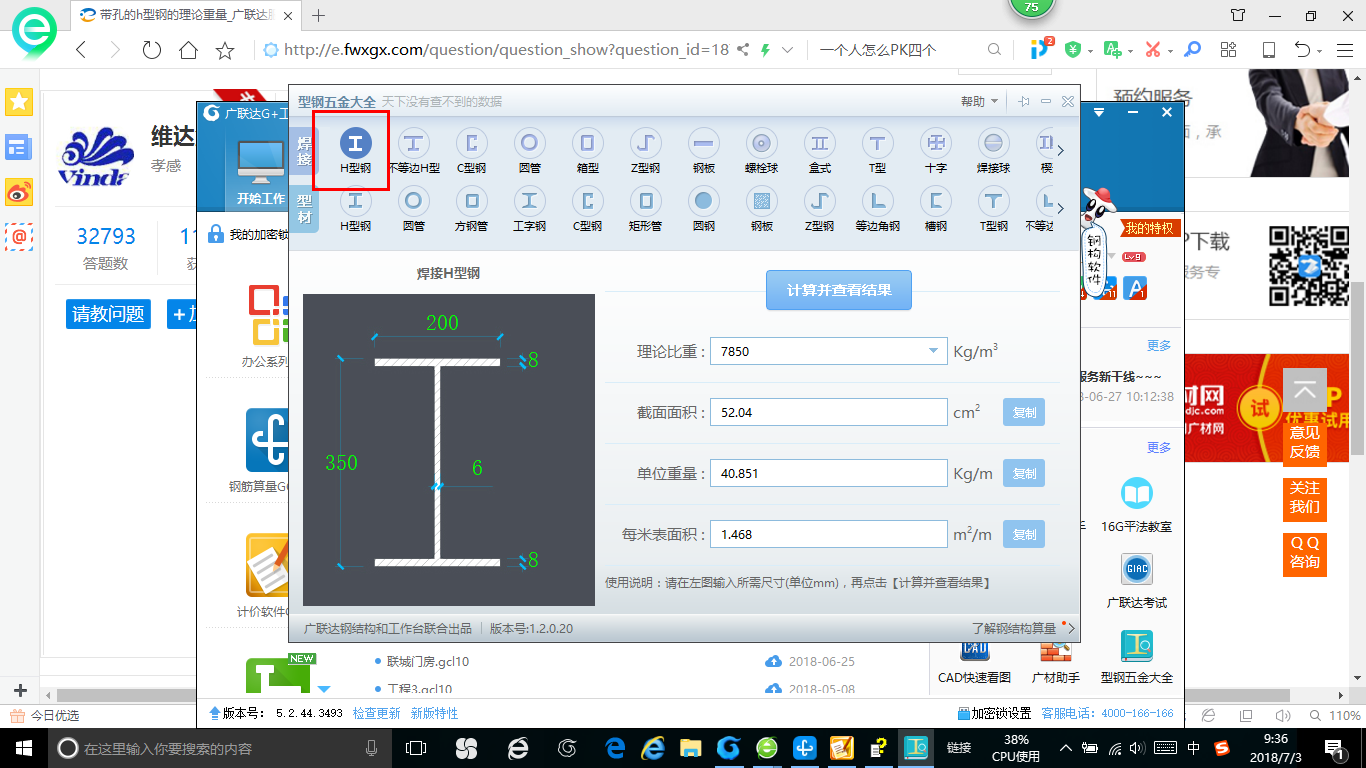Select the 箱型 box section icon

[x=587, y=151]
